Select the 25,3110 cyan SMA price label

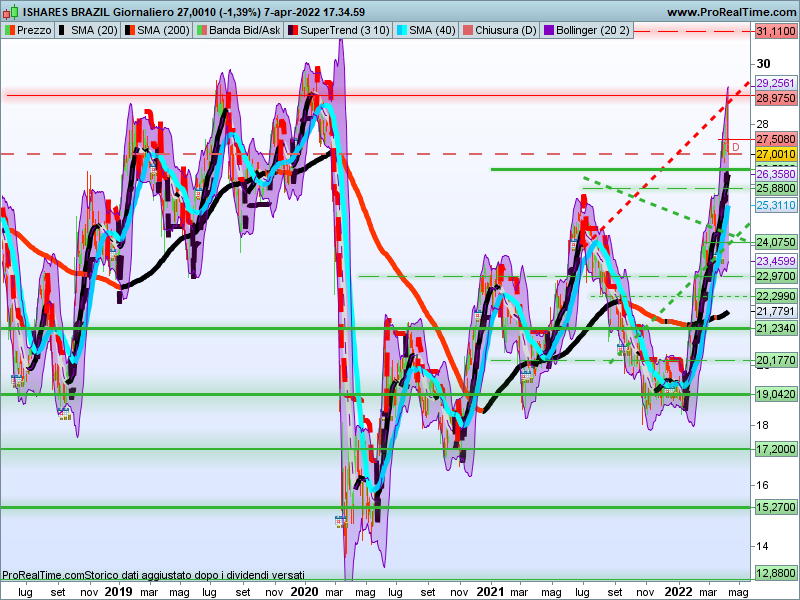(776, 205)
